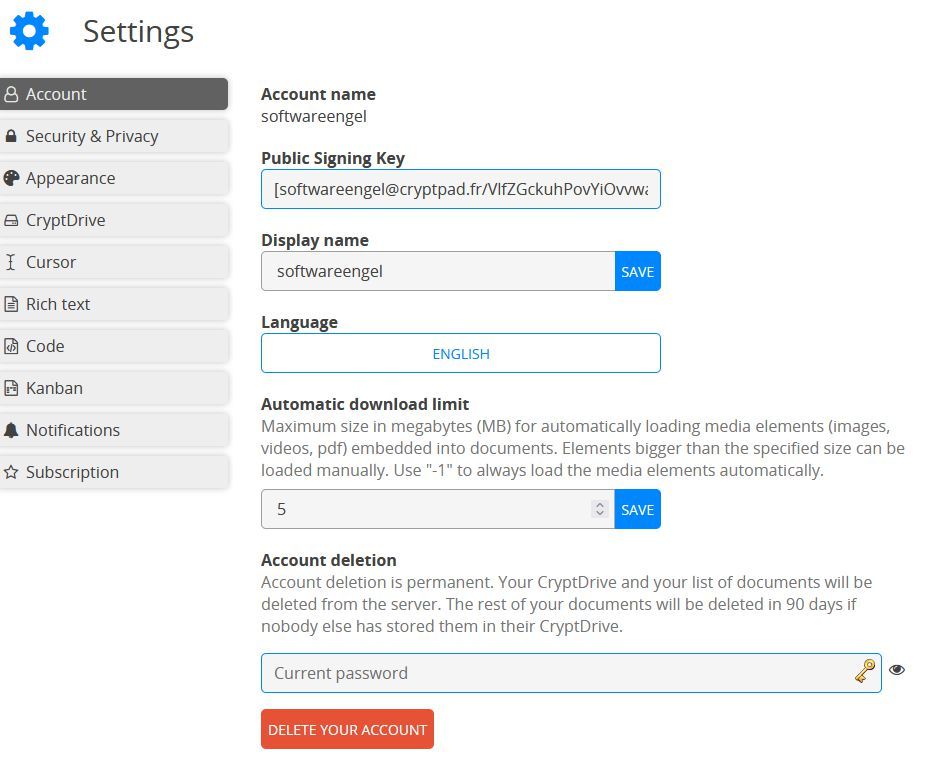This screenshot has width=927, height=774.
Task: Click the CryptDrive drive icon
Action: [x=11, y=221]
